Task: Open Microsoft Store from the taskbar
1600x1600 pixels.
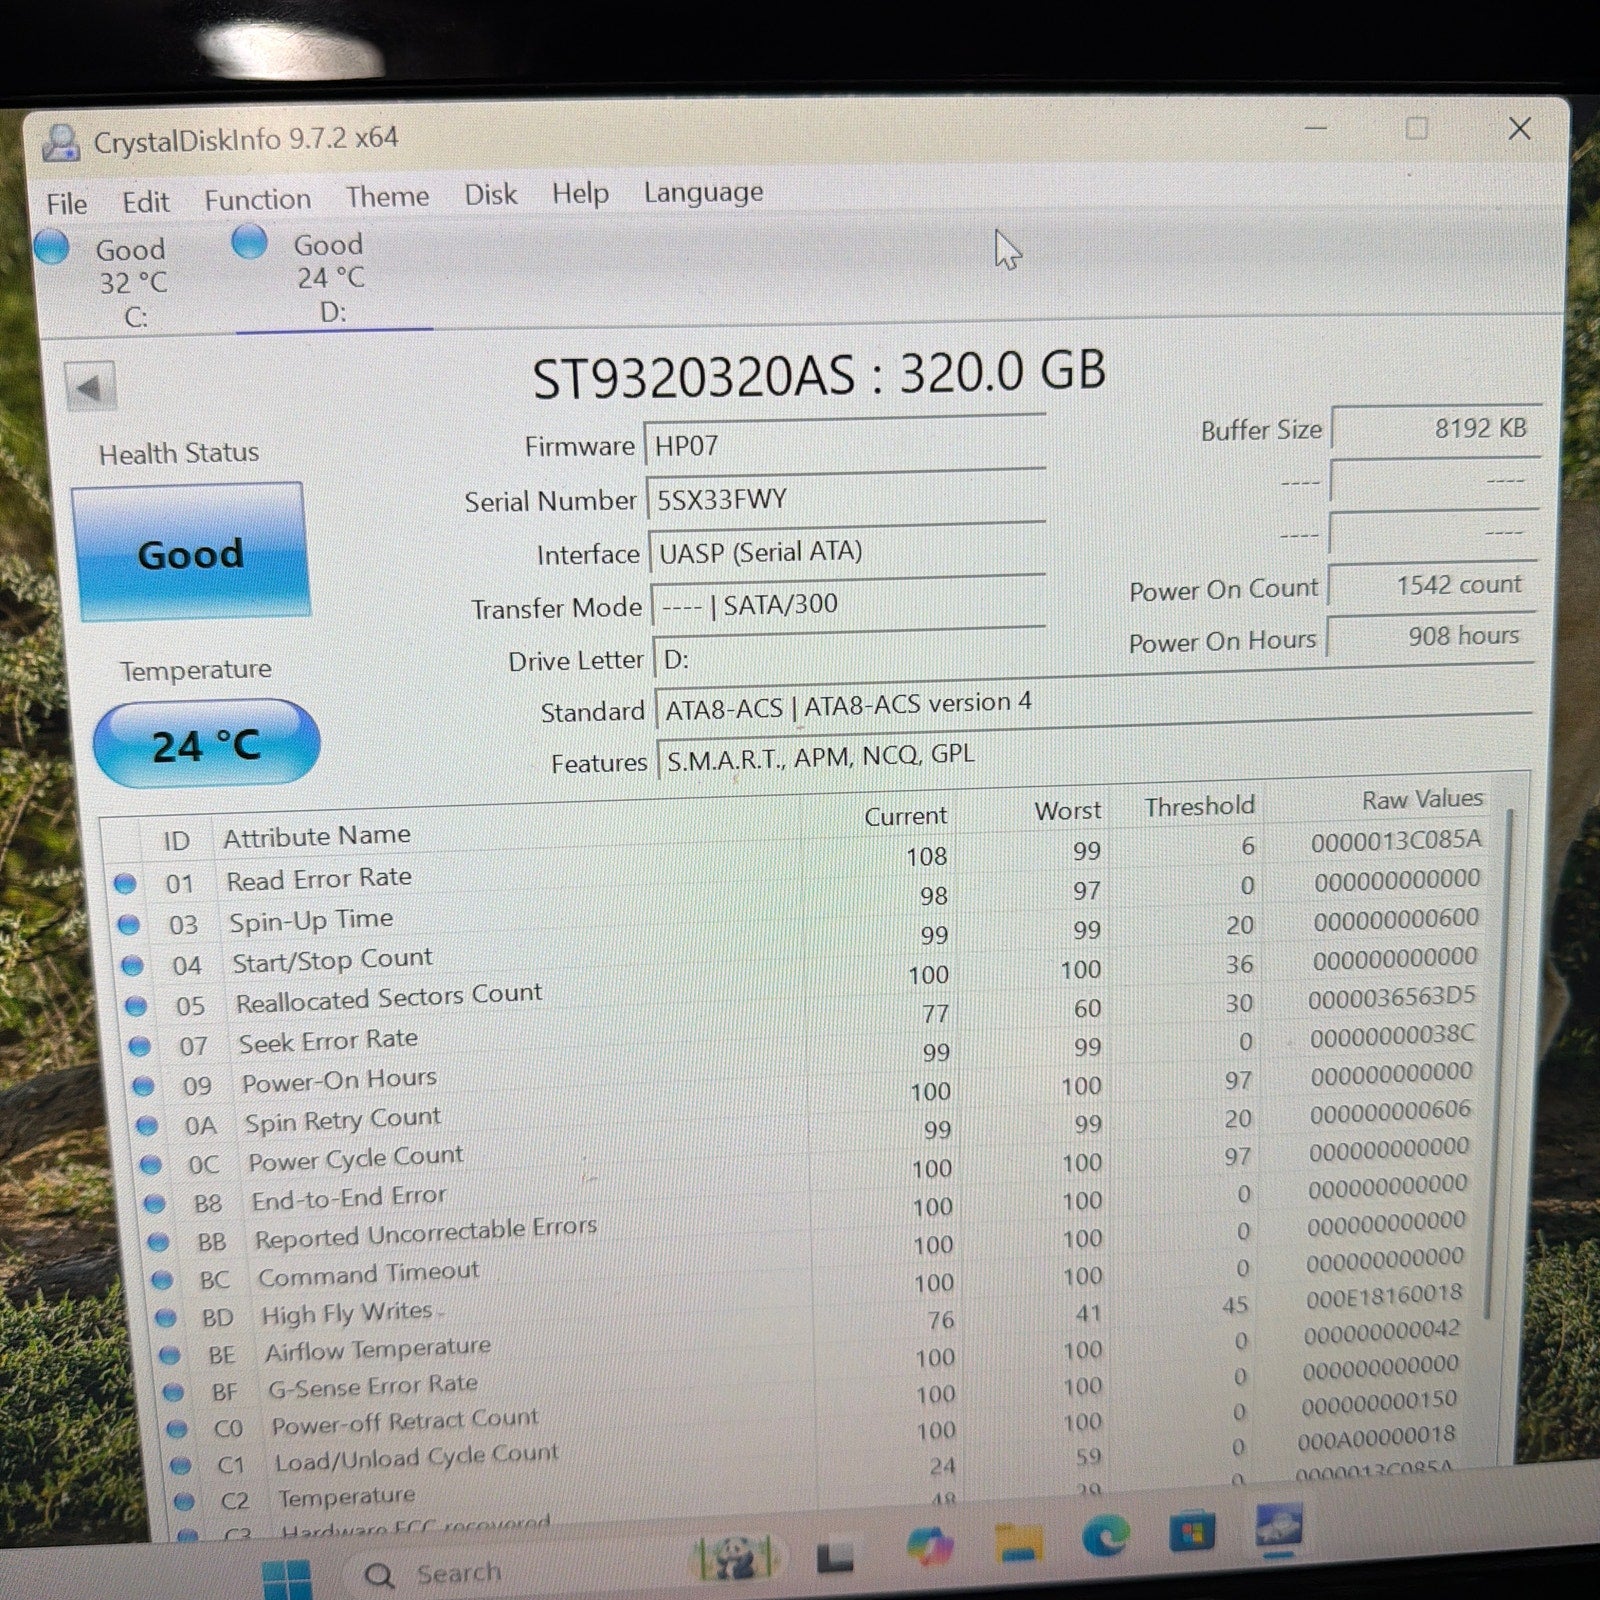Action: 1193,1532
